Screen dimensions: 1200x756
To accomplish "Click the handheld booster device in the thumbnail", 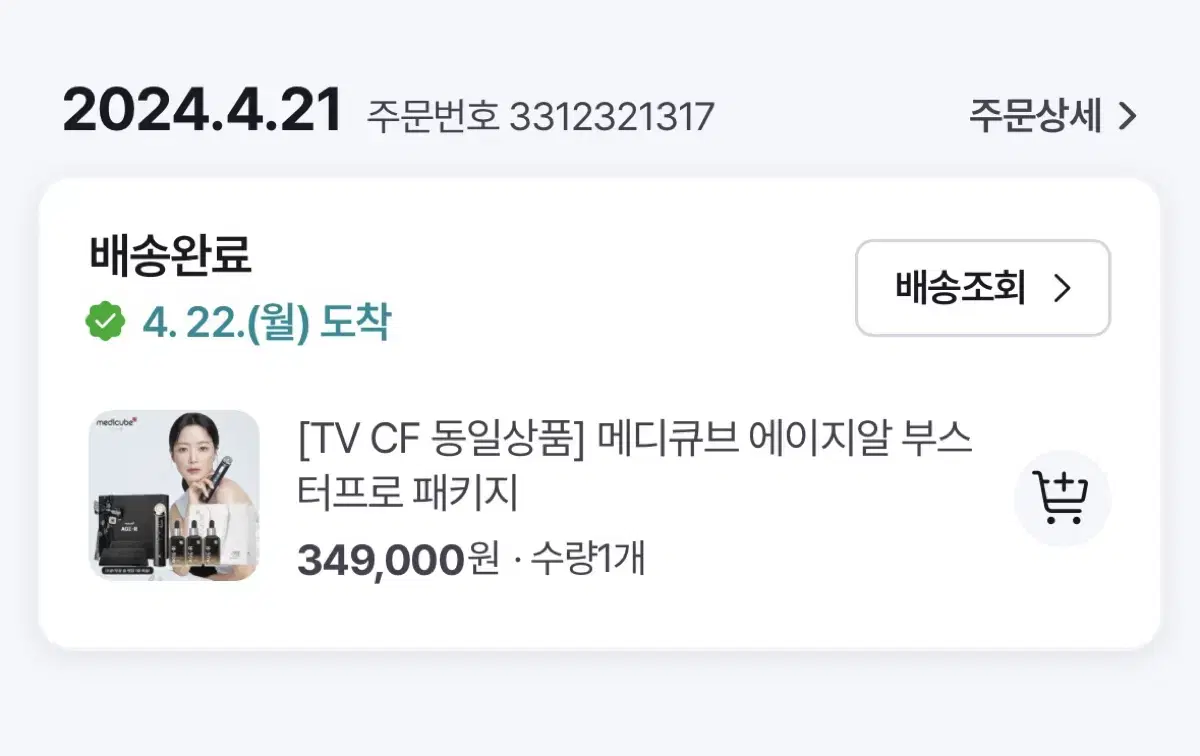I will pos(217,478).
